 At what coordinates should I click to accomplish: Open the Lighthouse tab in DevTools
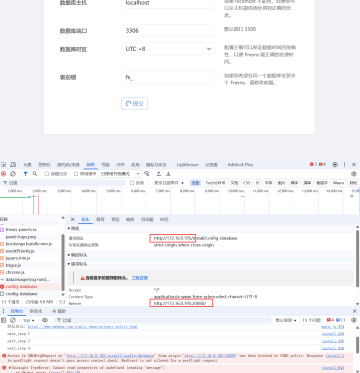[187, 165]
